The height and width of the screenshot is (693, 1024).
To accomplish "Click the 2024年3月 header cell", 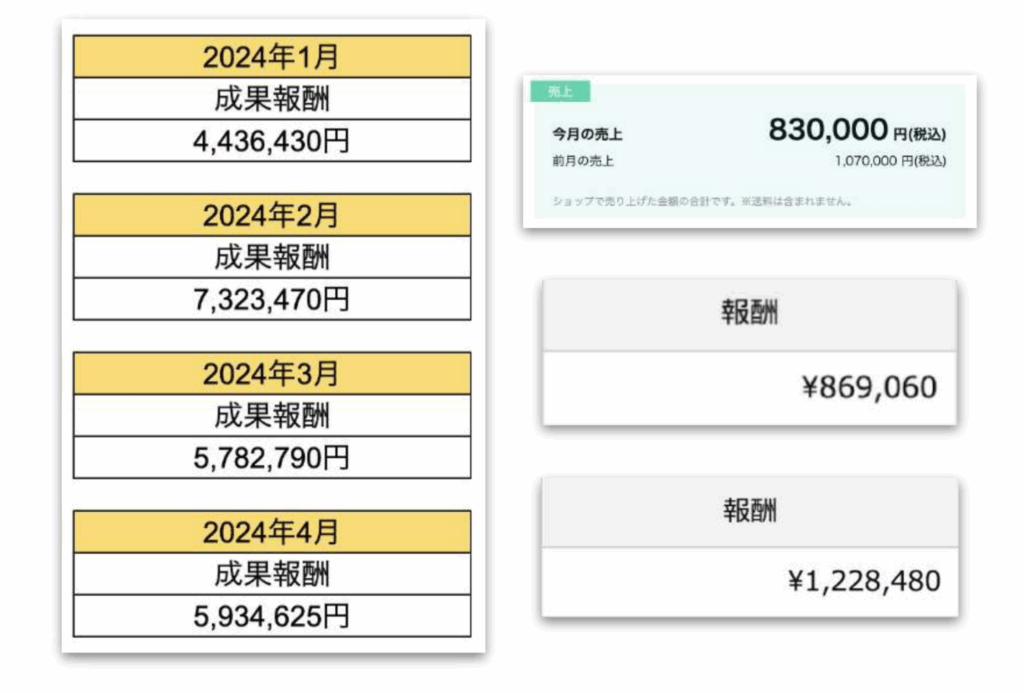I will [x=271, y=374].
